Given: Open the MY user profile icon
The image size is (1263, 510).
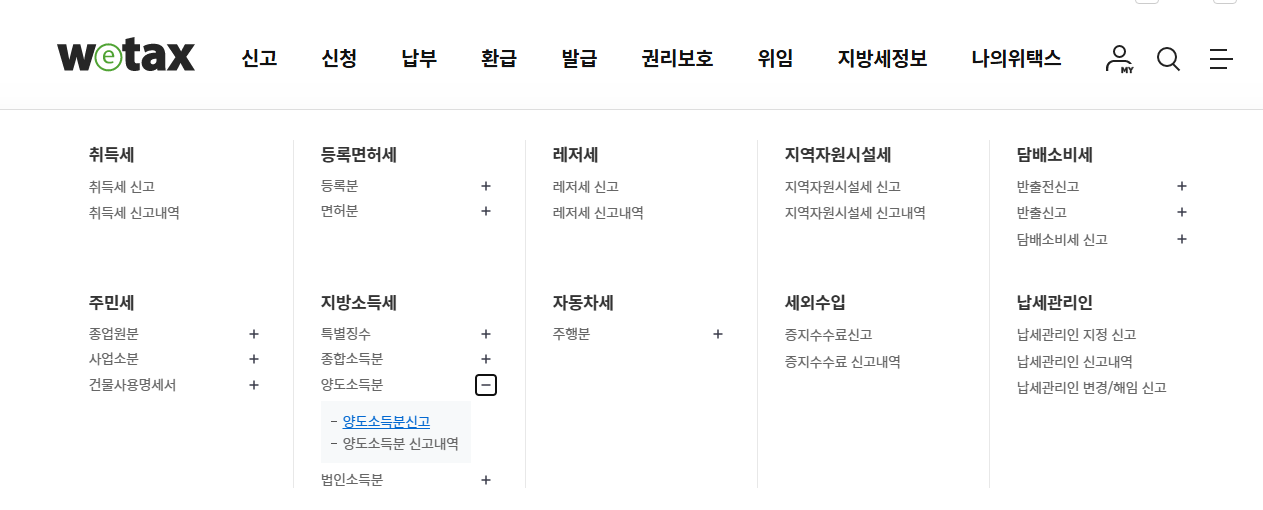Looking at the screenshot, I should click(x=1119, y=59).
